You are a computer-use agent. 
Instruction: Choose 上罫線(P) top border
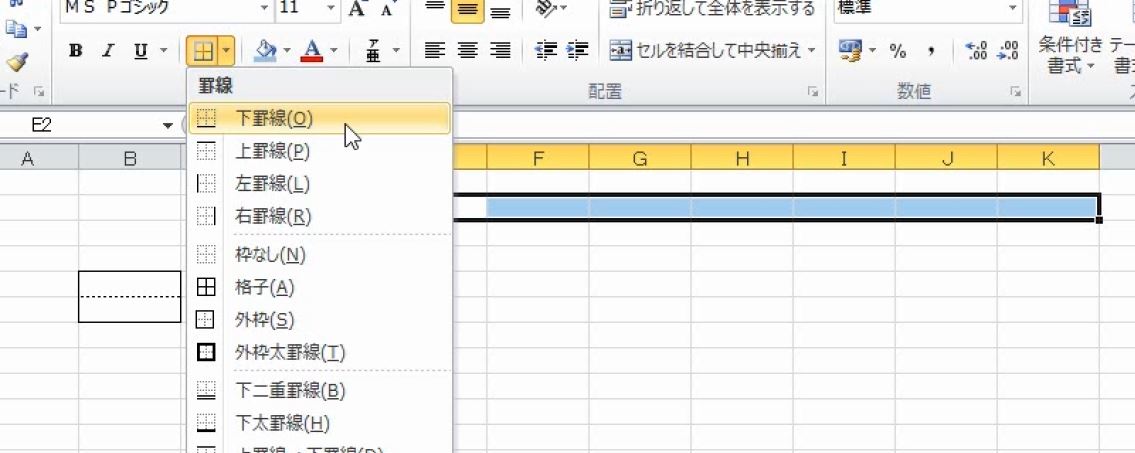tap(319, 151)
